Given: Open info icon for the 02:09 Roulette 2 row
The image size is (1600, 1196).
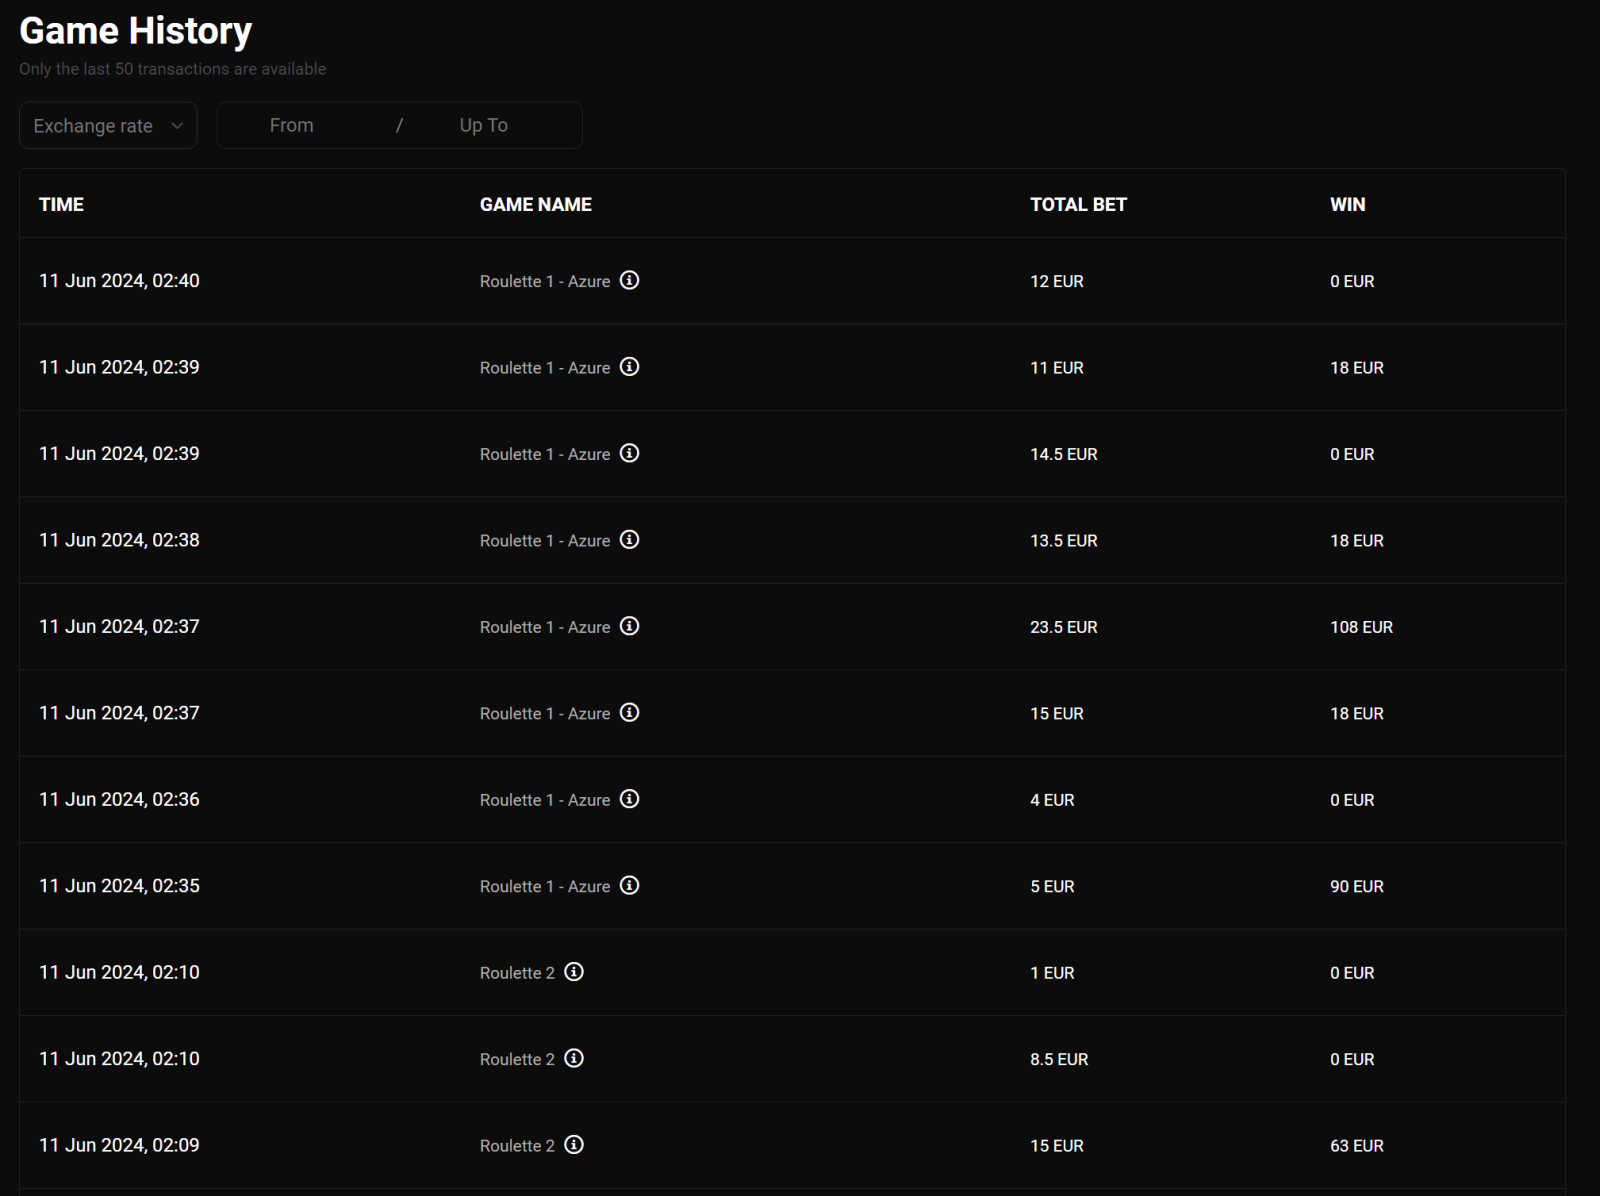Looking at the screenshot, I should pos(574,1145).
